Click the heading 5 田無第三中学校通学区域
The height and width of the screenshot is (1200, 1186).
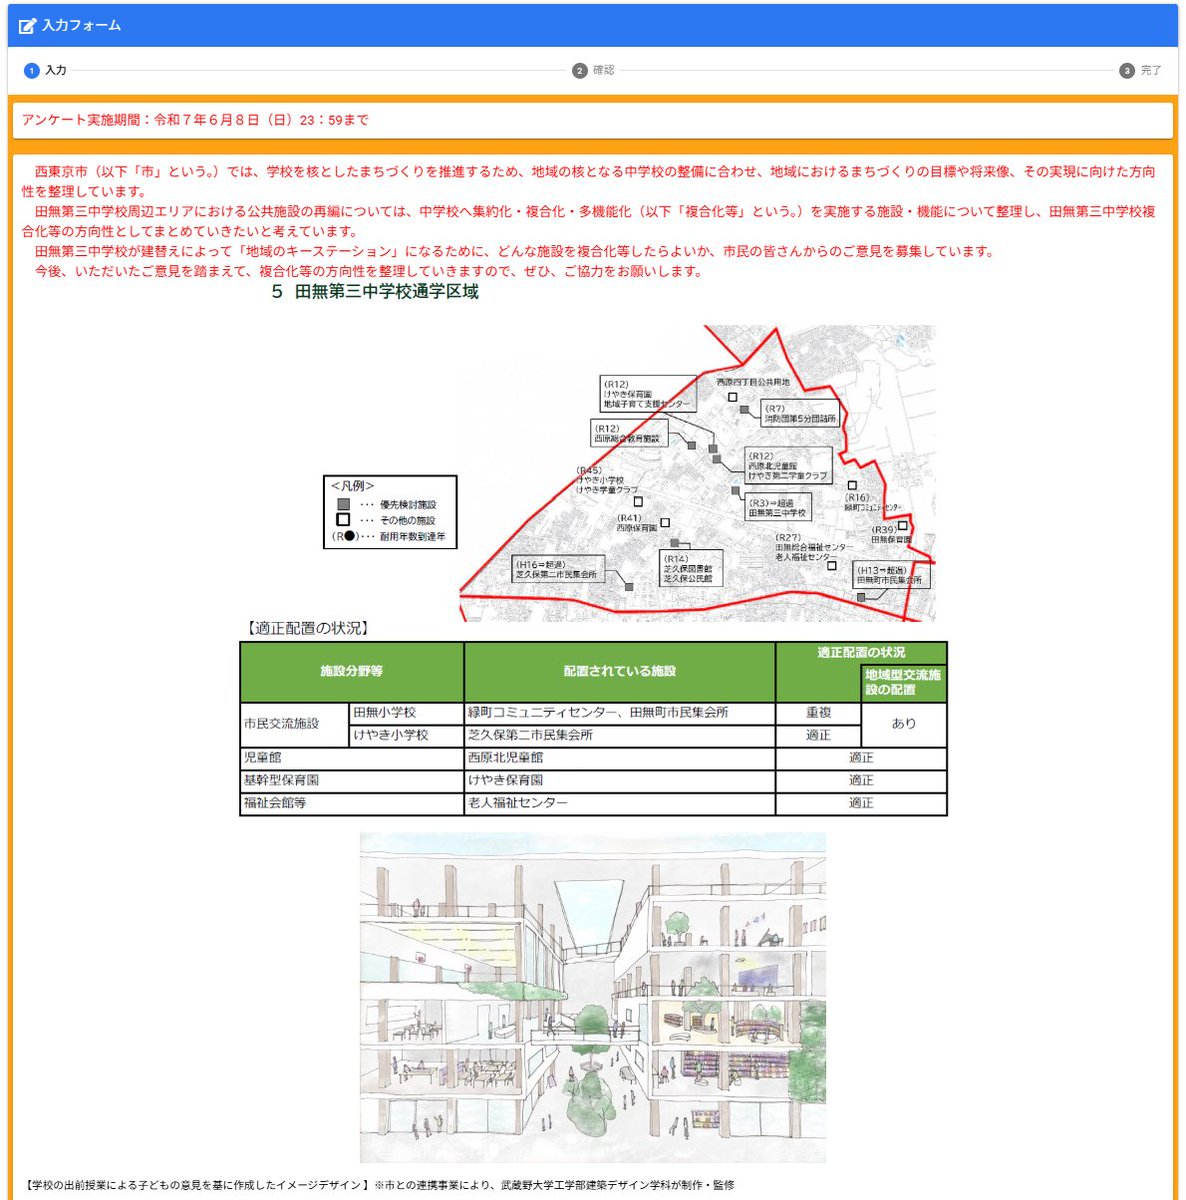375,292
